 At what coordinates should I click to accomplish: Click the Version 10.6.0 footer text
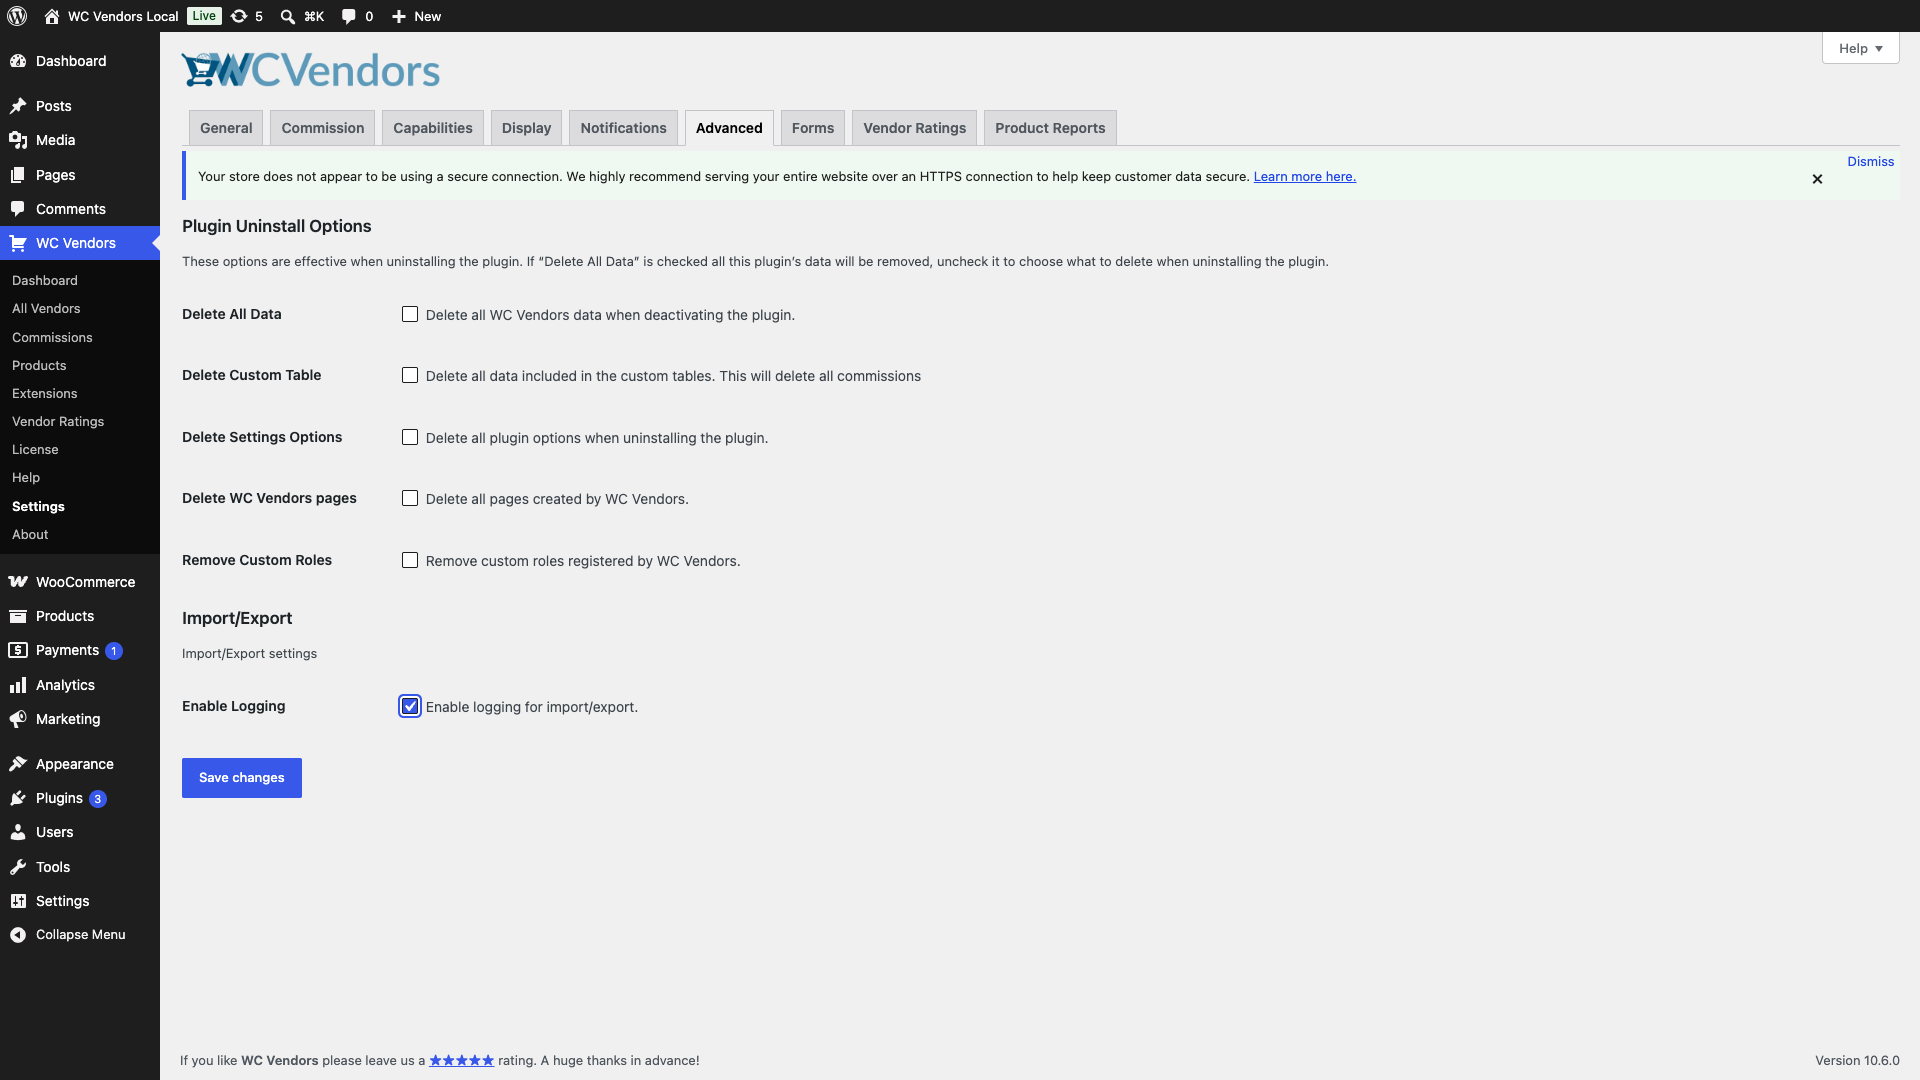(x=1857, y=1061)
